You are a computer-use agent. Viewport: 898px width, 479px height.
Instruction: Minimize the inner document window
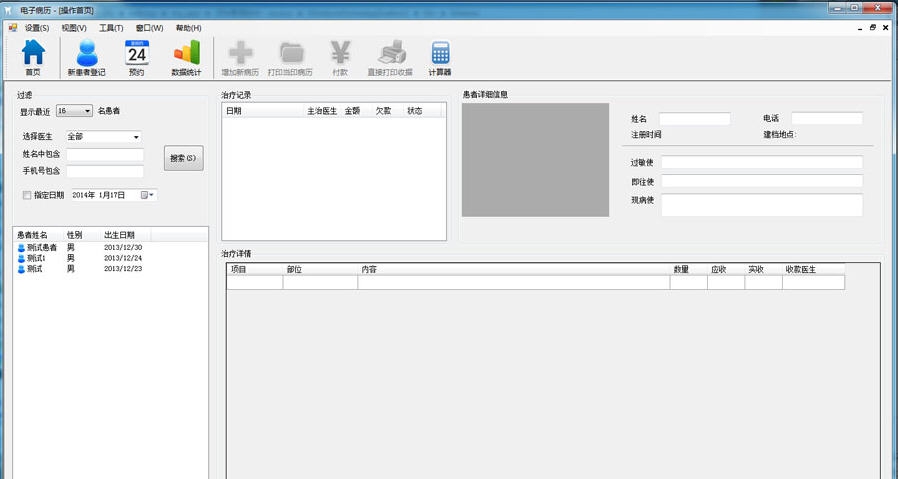point(860,28)
